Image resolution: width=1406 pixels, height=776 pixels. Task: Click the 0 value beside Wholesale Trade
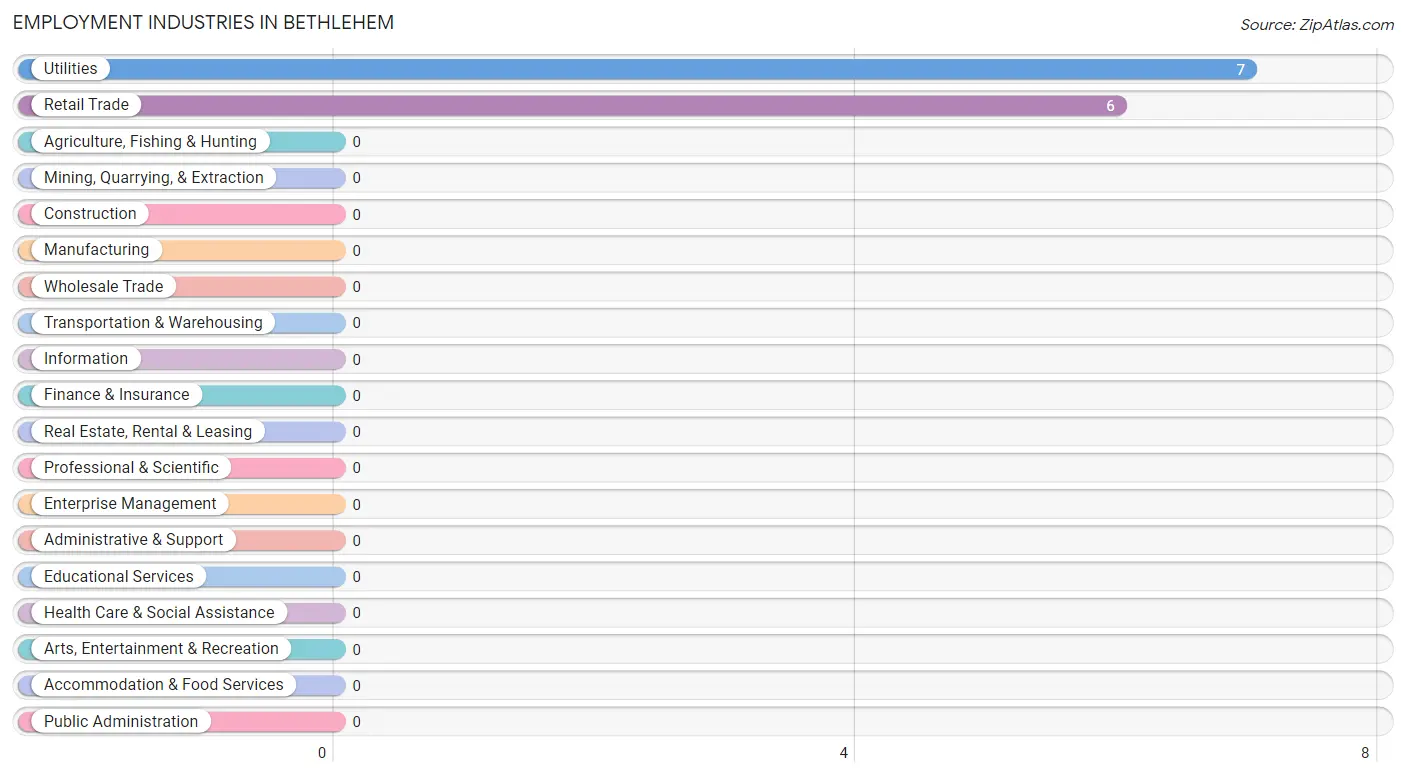click(x=356, y=287)
